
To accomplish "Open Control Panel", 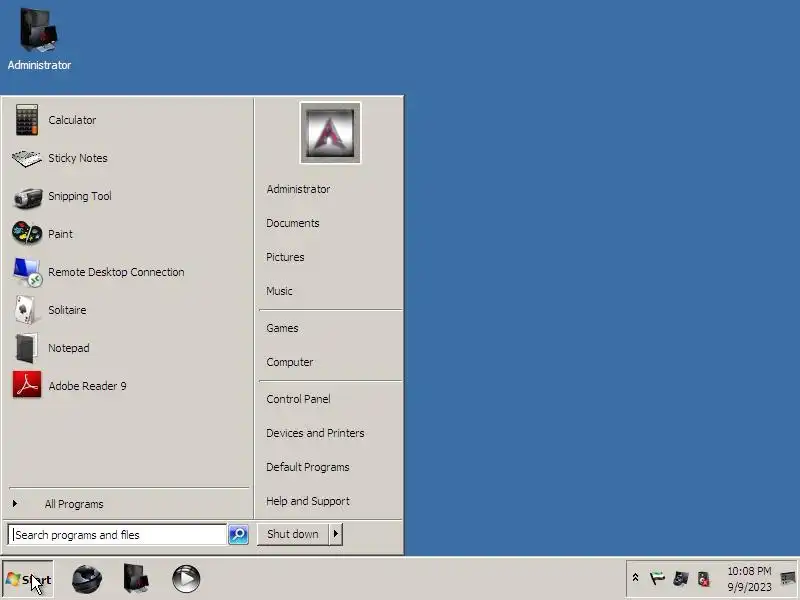I will (298, 399).
